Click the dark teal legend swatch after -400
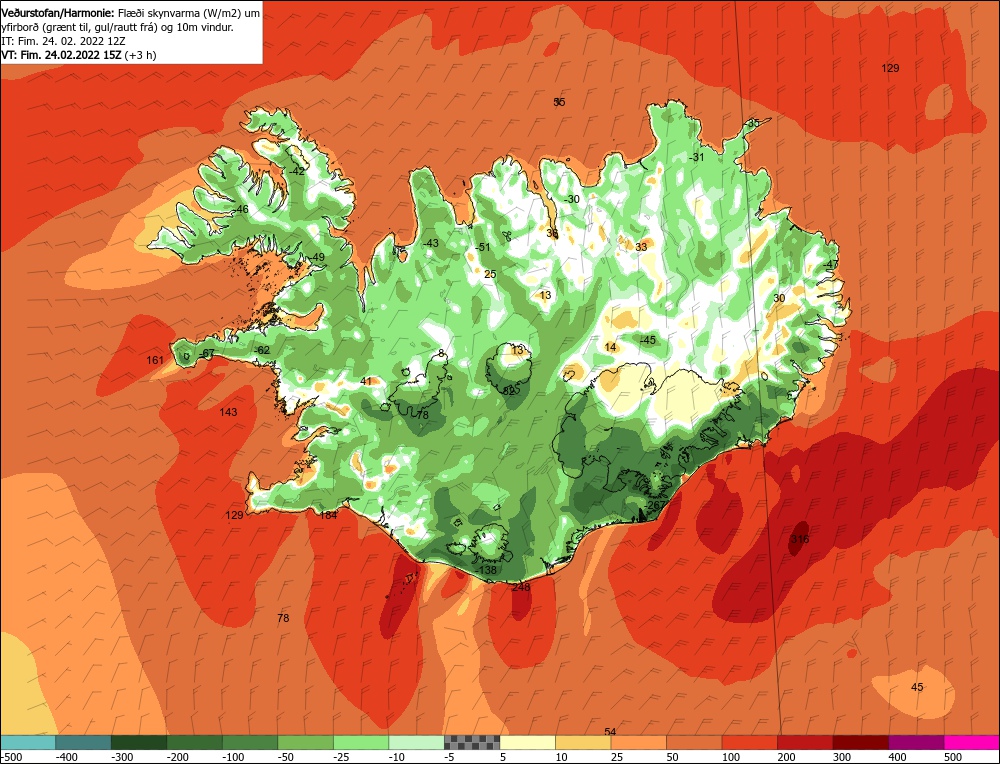This screenshot has width=1000, height=764. point(83,742)
